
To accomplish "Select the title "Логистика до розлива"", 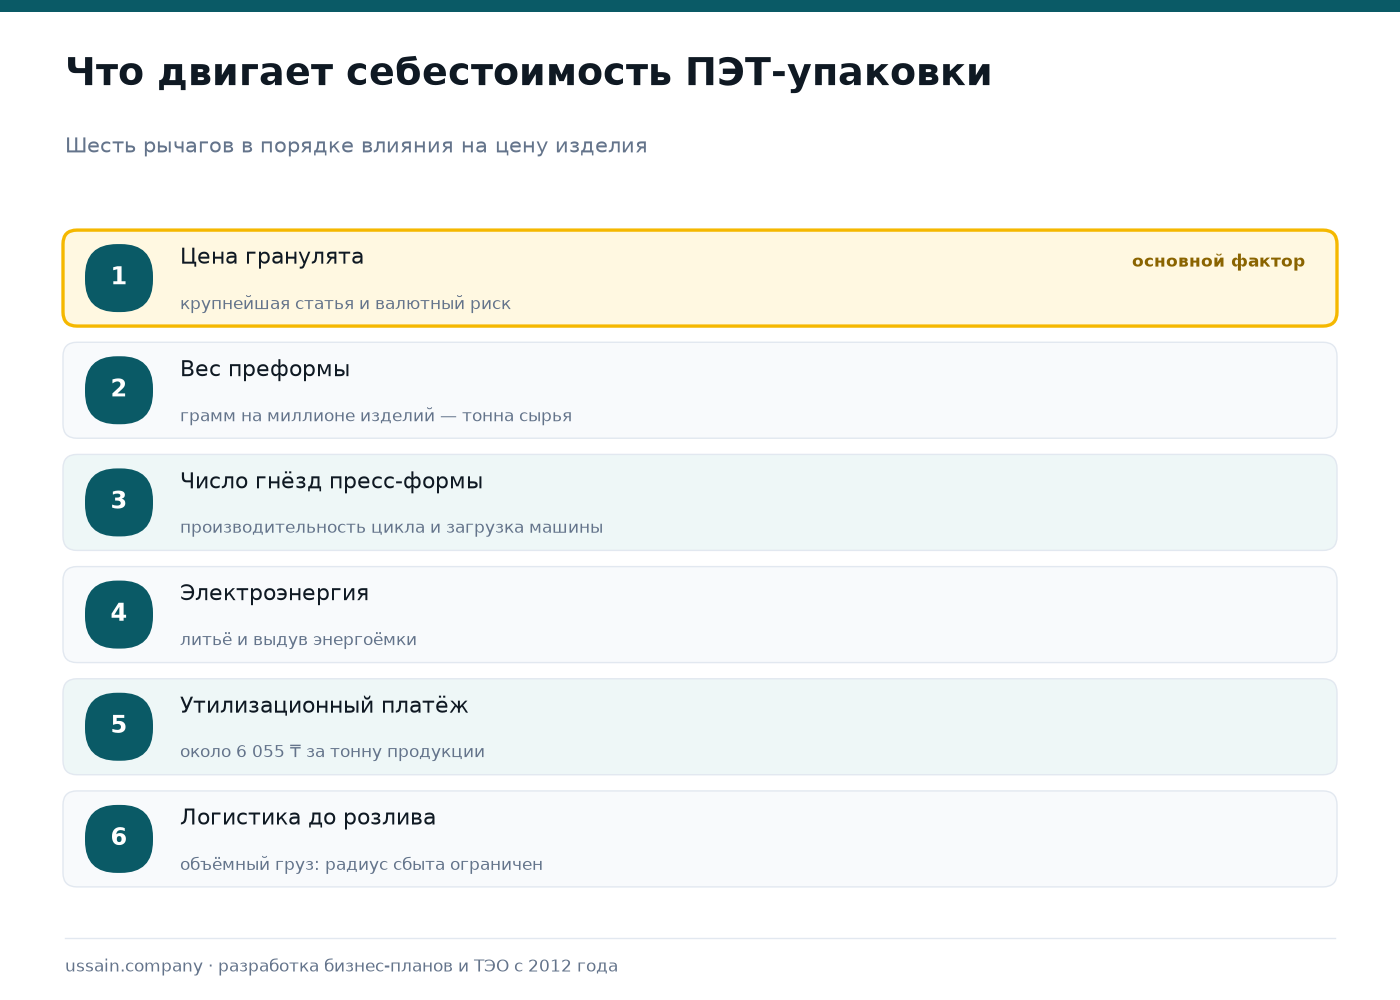I will click(x=308, y=818).
